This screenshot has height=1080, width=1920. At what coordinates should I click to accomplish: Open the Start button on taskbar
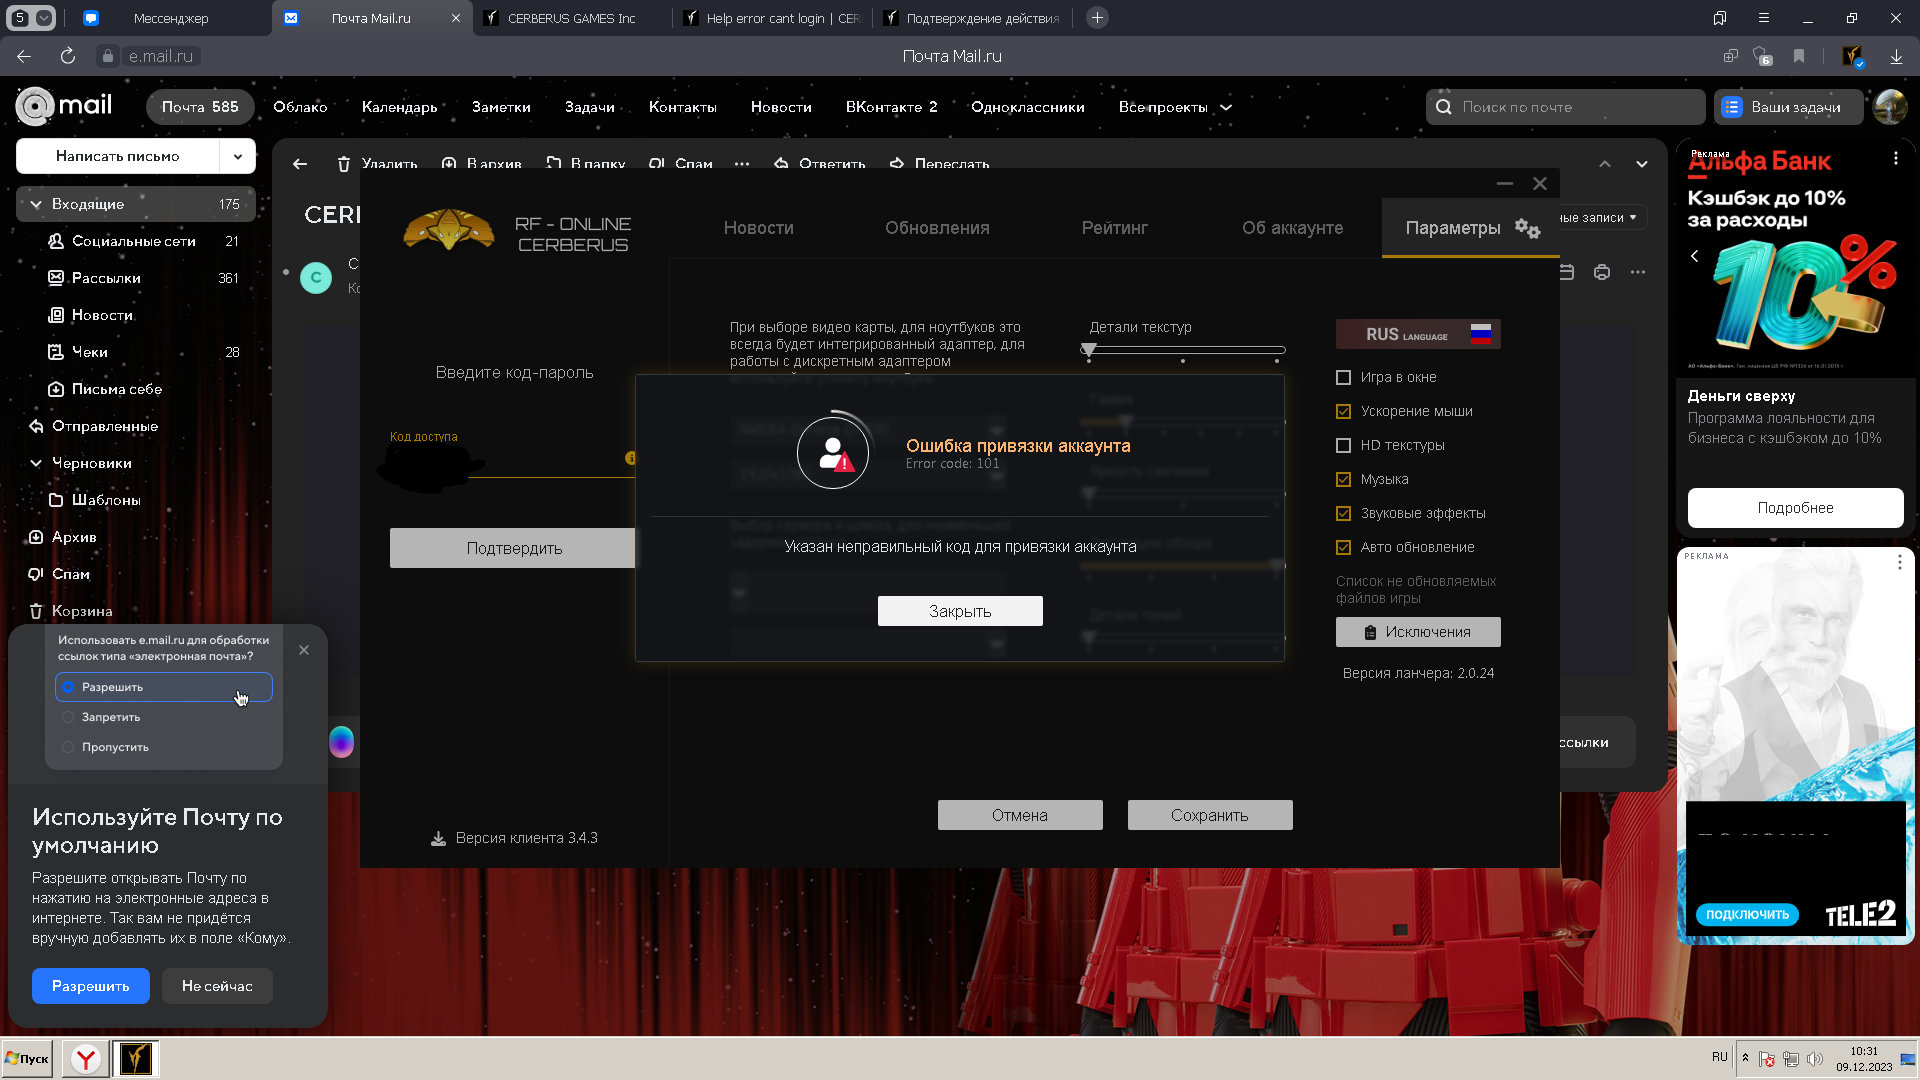tap(27, 1058)
